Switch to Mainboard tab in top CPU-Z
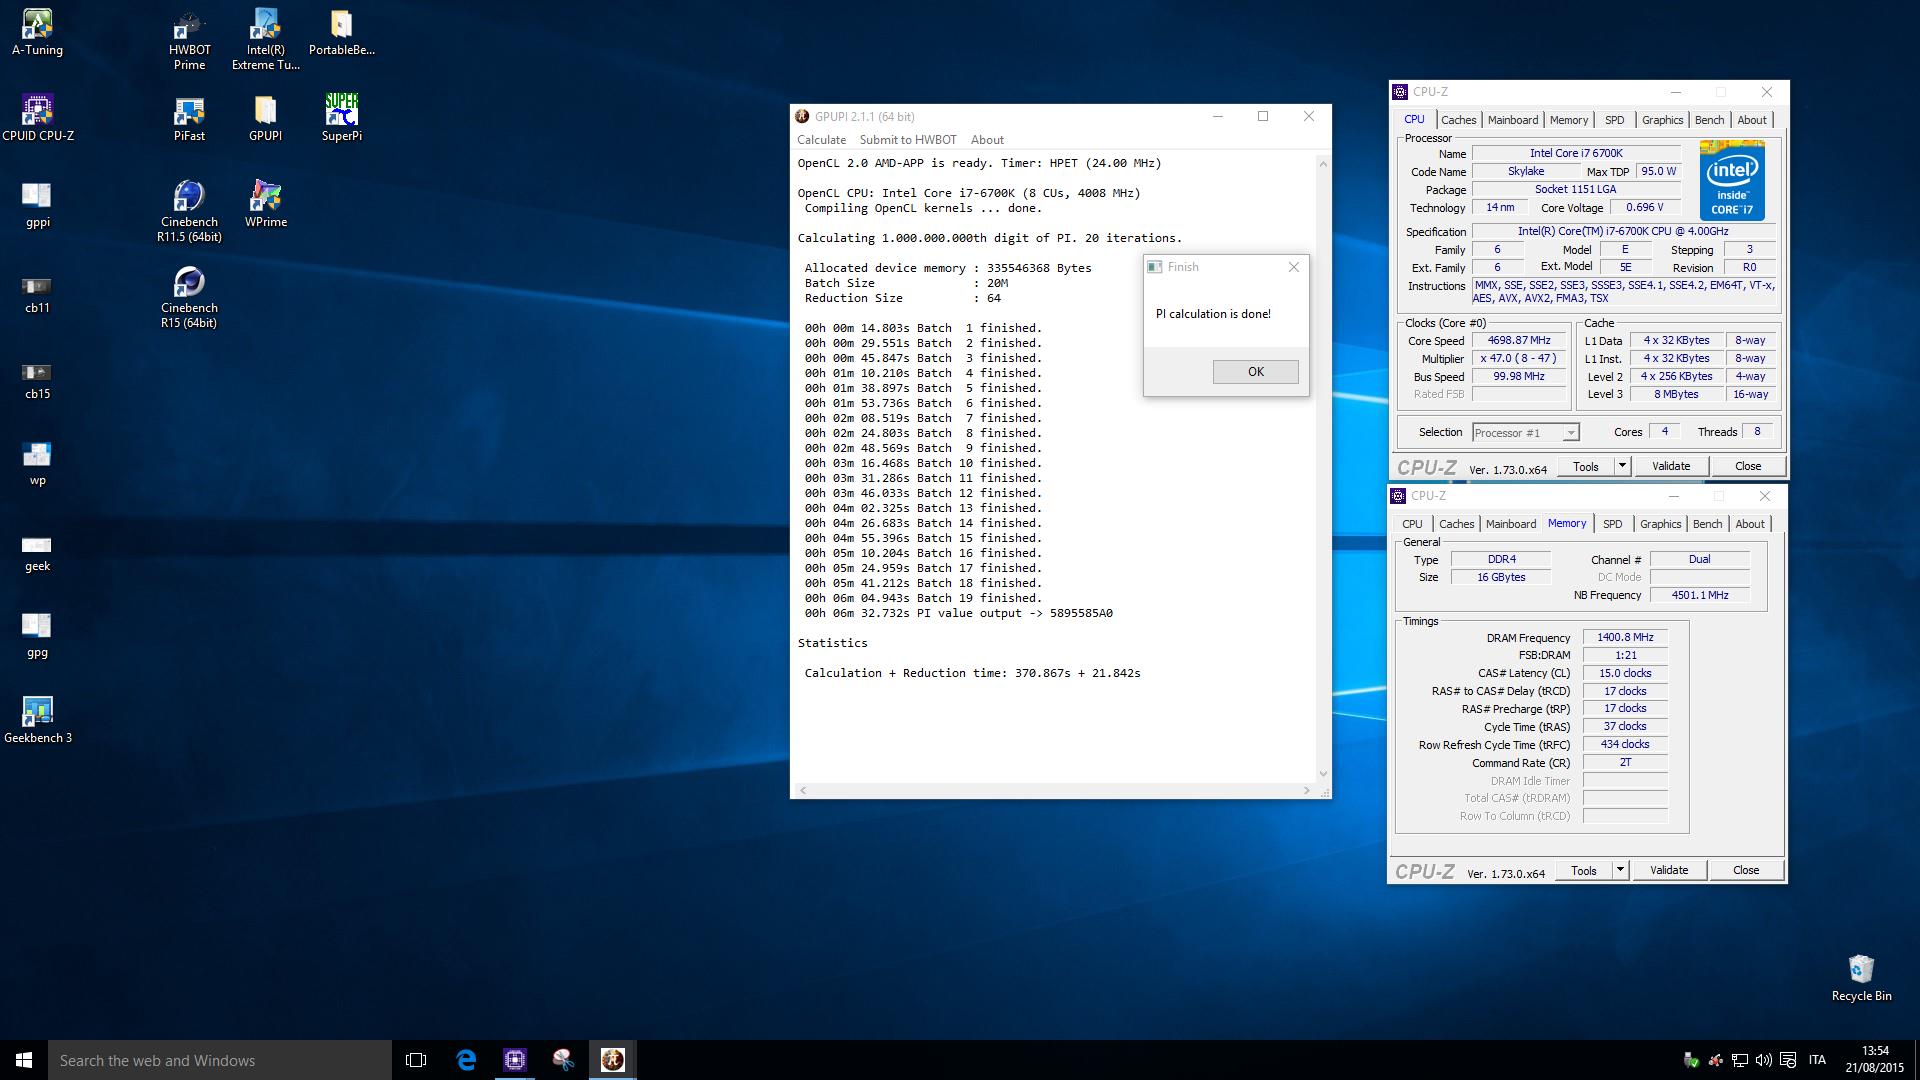This screenshot has height=1080, width=1920. (1513, 120)
